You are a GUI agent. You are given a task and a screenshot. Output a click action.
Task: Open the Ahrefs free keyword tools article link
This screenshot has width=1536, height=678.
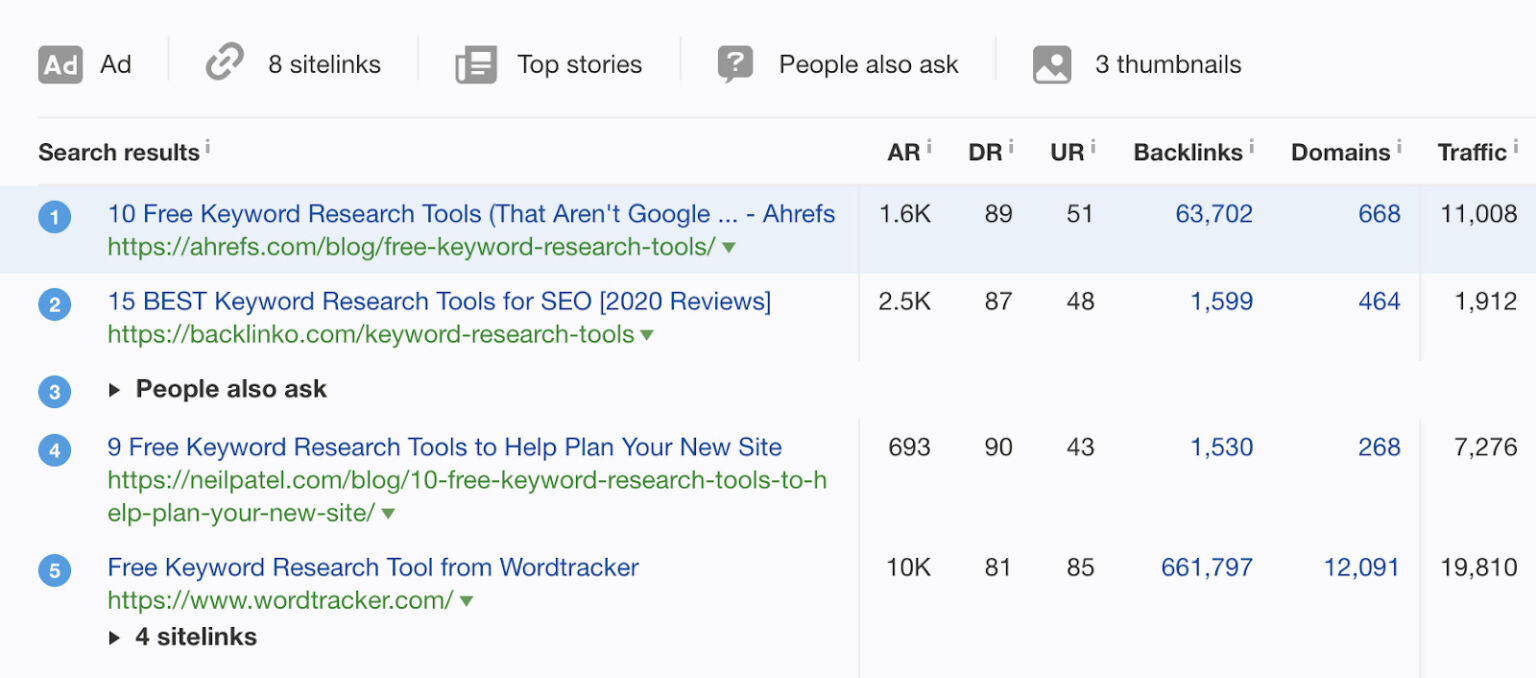[x=470, y=213]
